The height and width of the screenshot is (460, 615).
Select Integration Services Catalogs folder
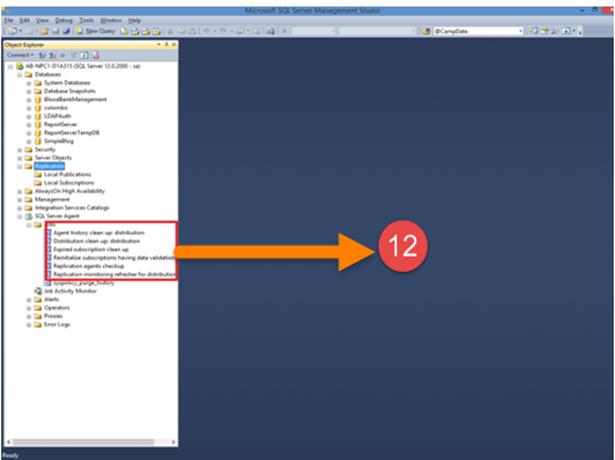(x=72, y=208)
